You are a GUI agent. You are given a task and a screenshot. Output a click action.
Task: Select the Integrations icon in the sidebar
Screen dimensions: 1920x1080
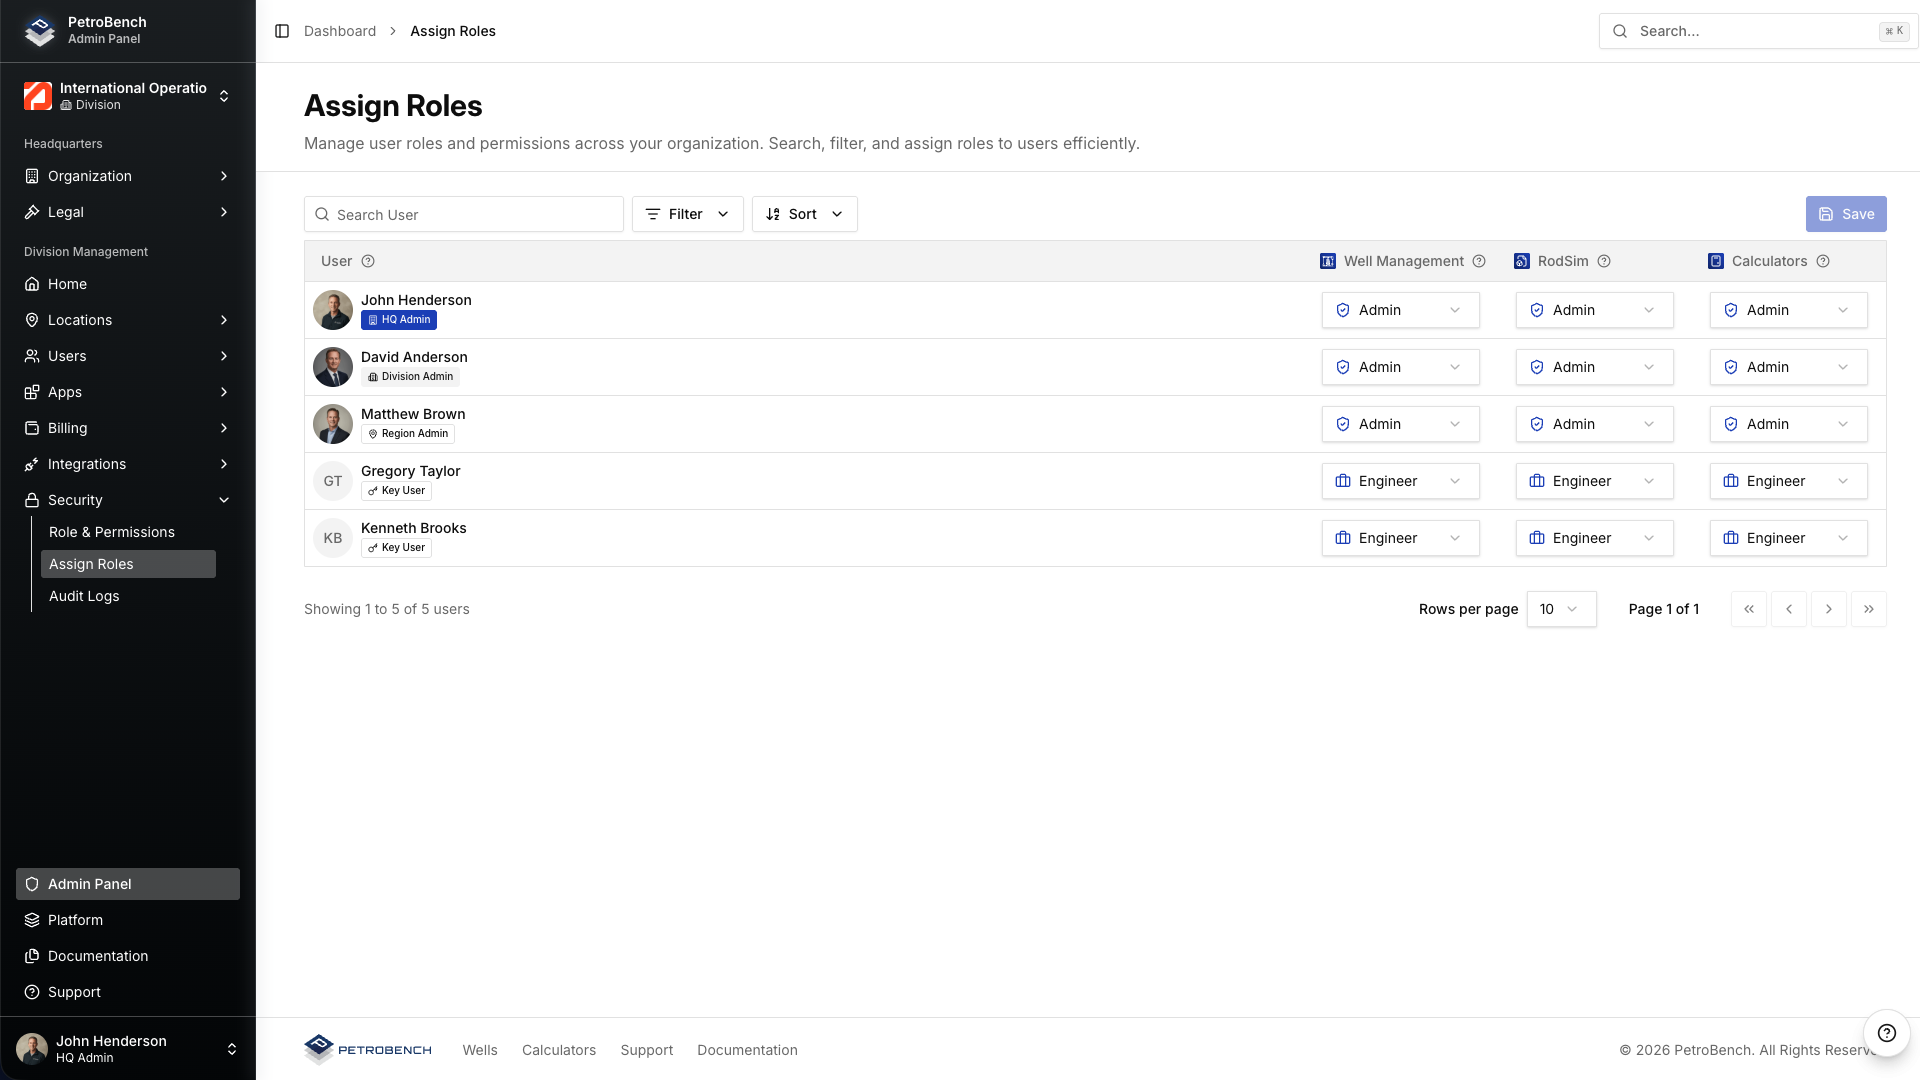[31, 464]
